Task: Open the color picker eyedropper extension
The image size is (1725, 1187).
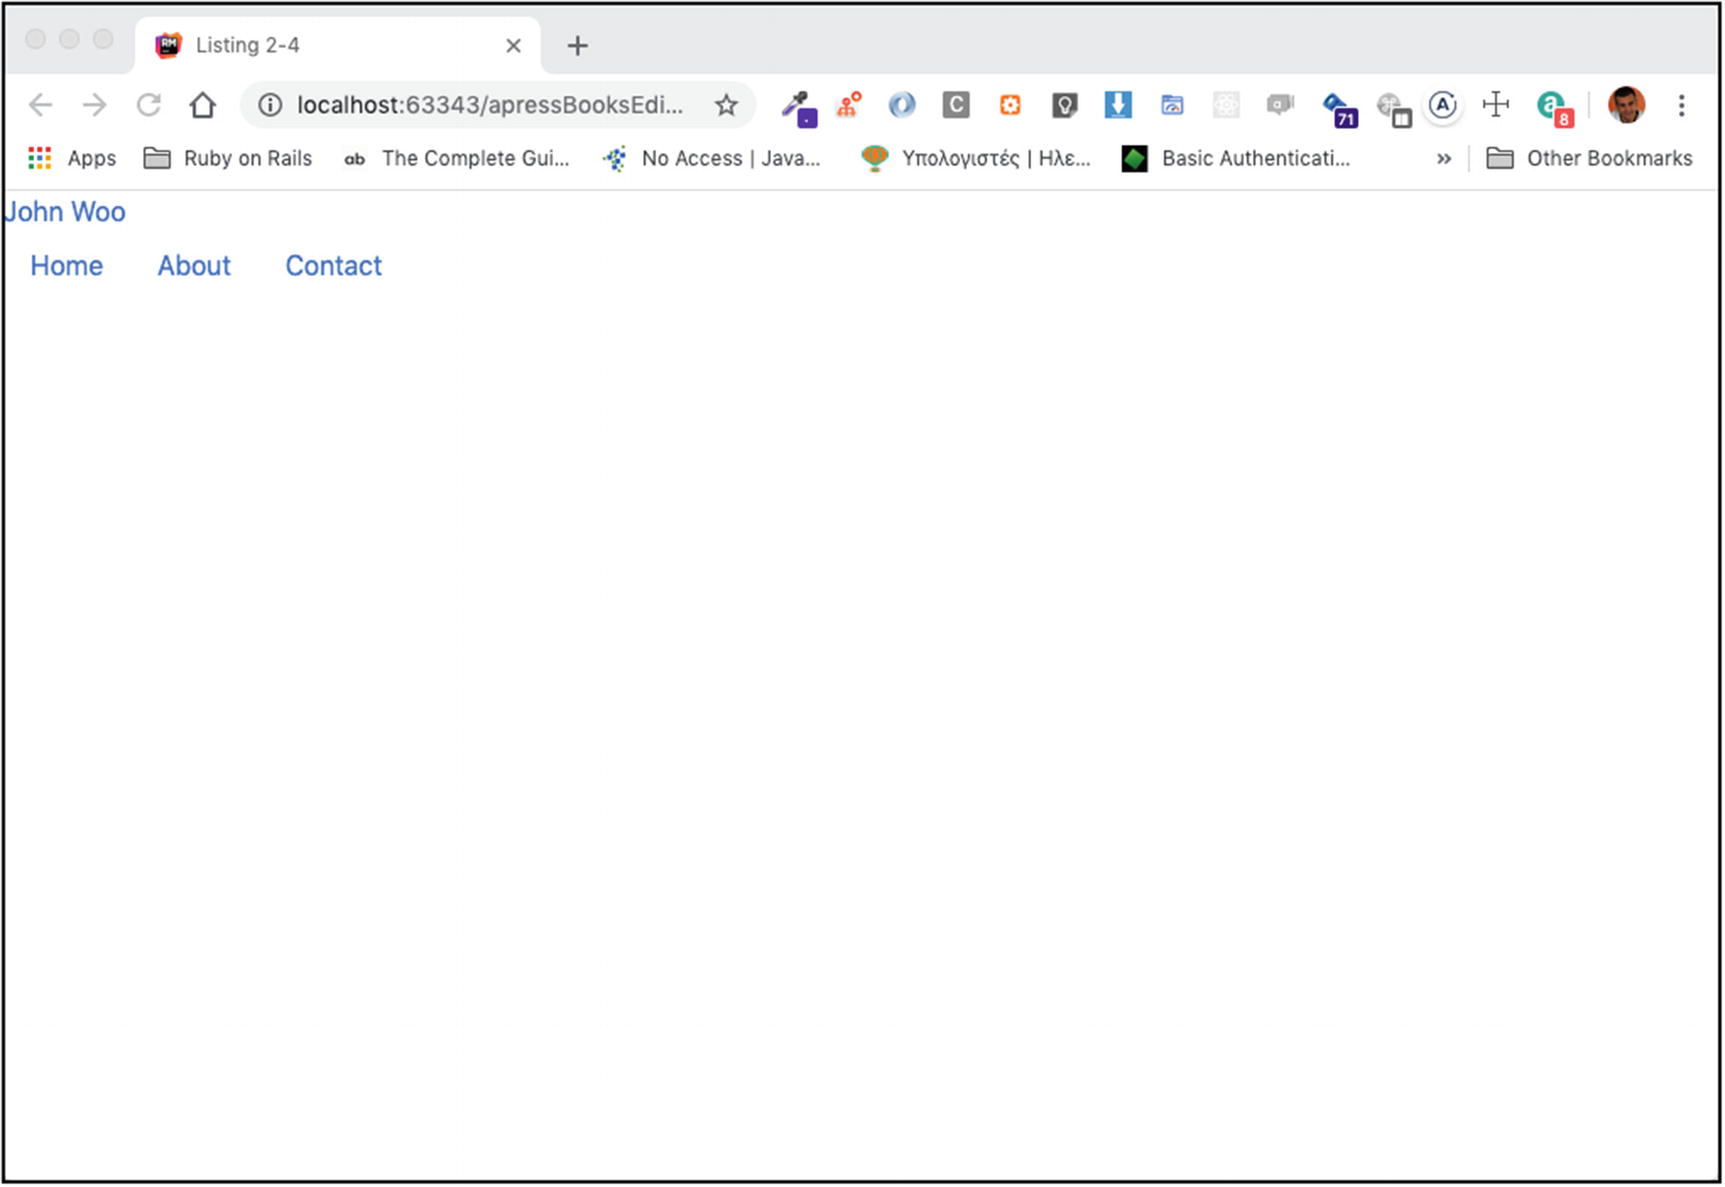Action: 798,106
